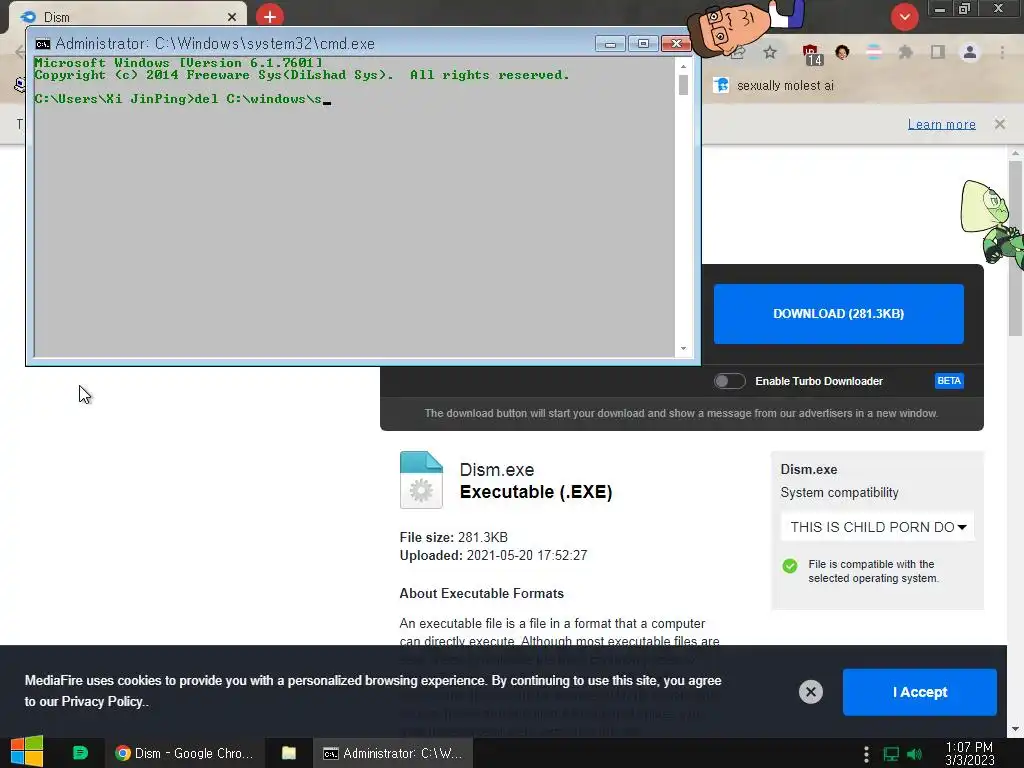This screenshot has height=768, width=1024.
Task: Close the Dism browser tab
Action: pos(232,17)
